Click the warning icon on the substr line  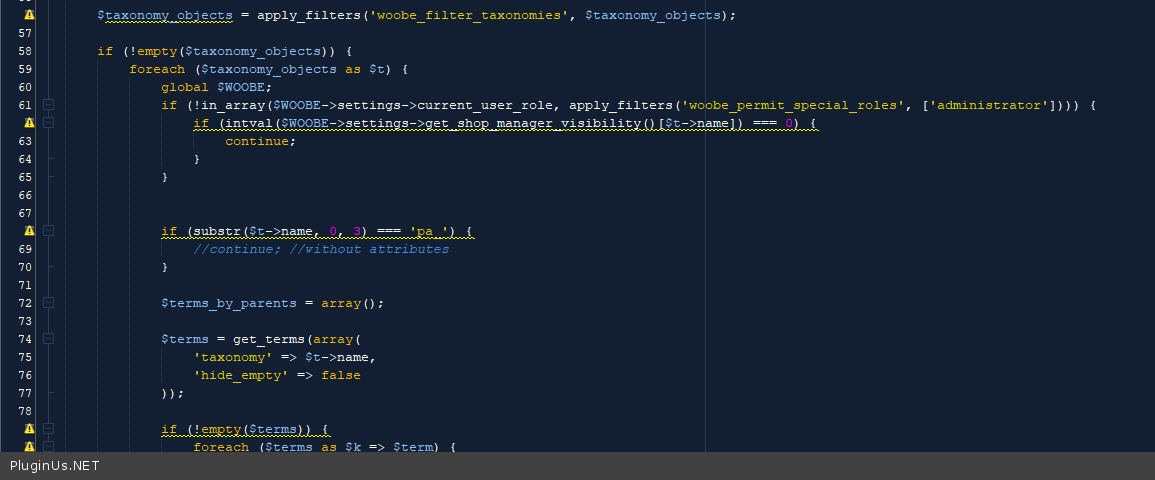28,231
